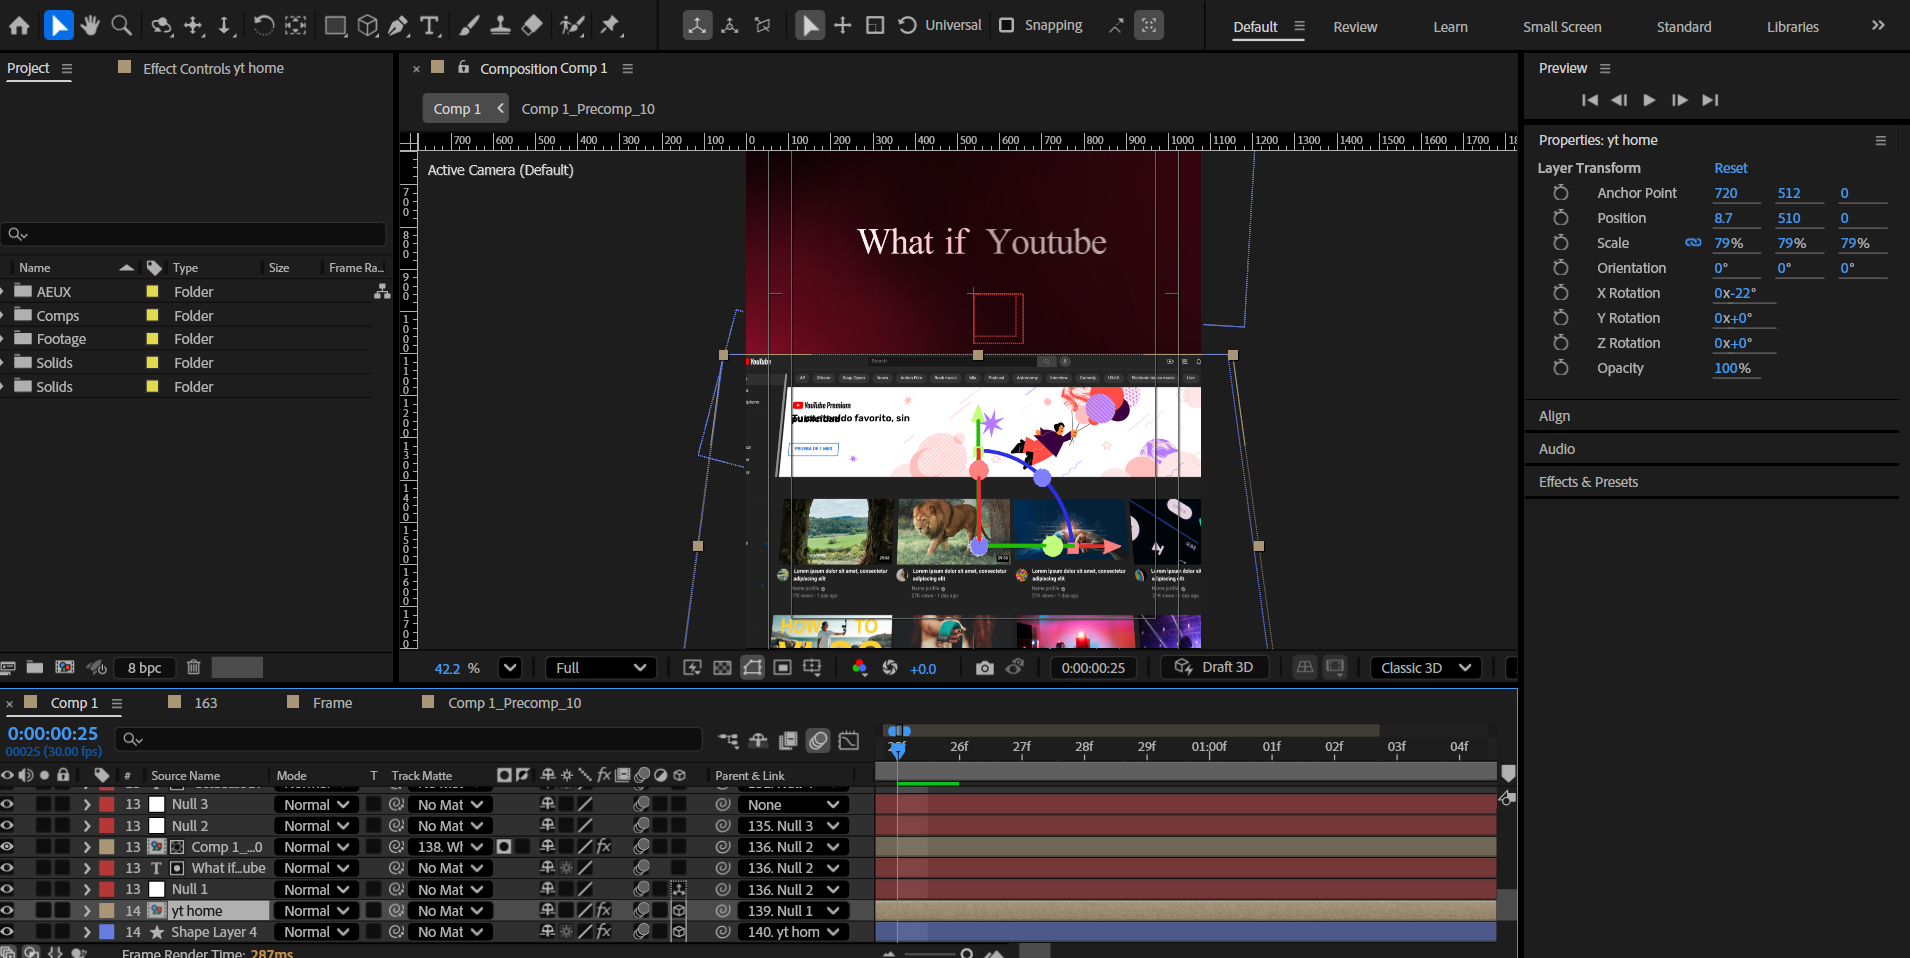Select the Type tool
The width and height of the screenshot is (1910, 958).
[430, 26]
